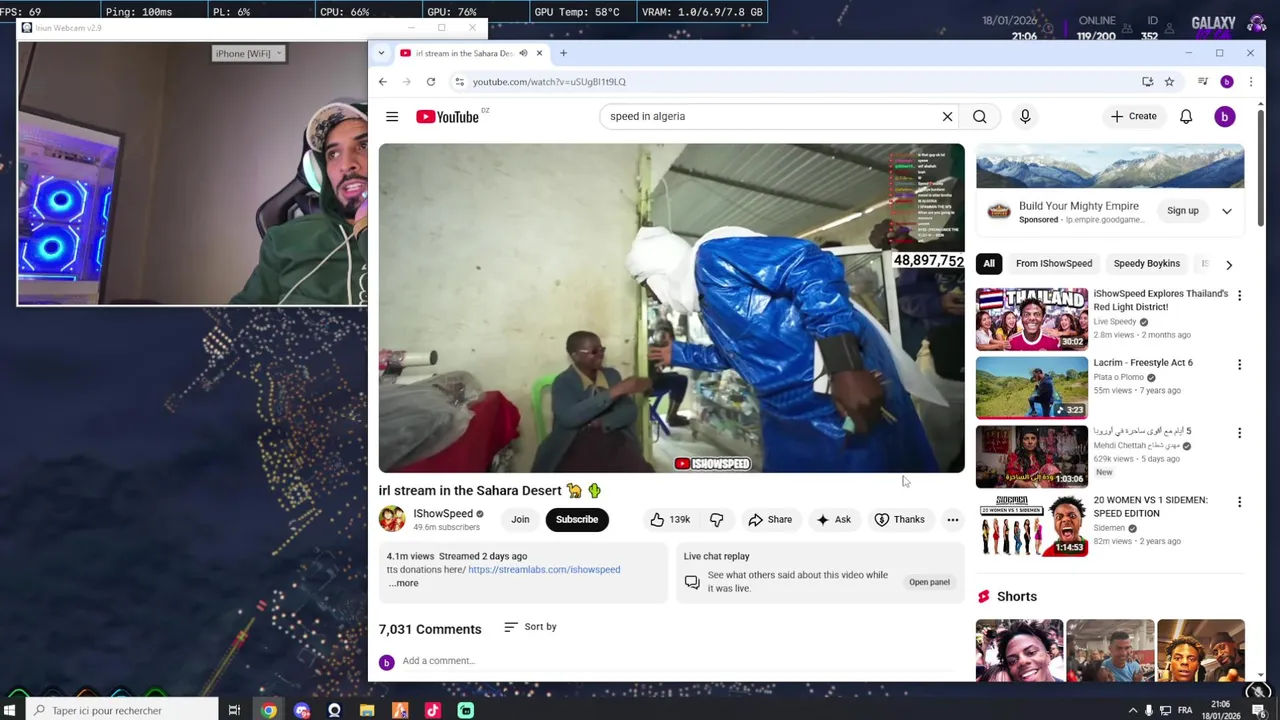The image size is (1280, 720).
Task: Open the live chat replay panel
Action: pos(929,582)
